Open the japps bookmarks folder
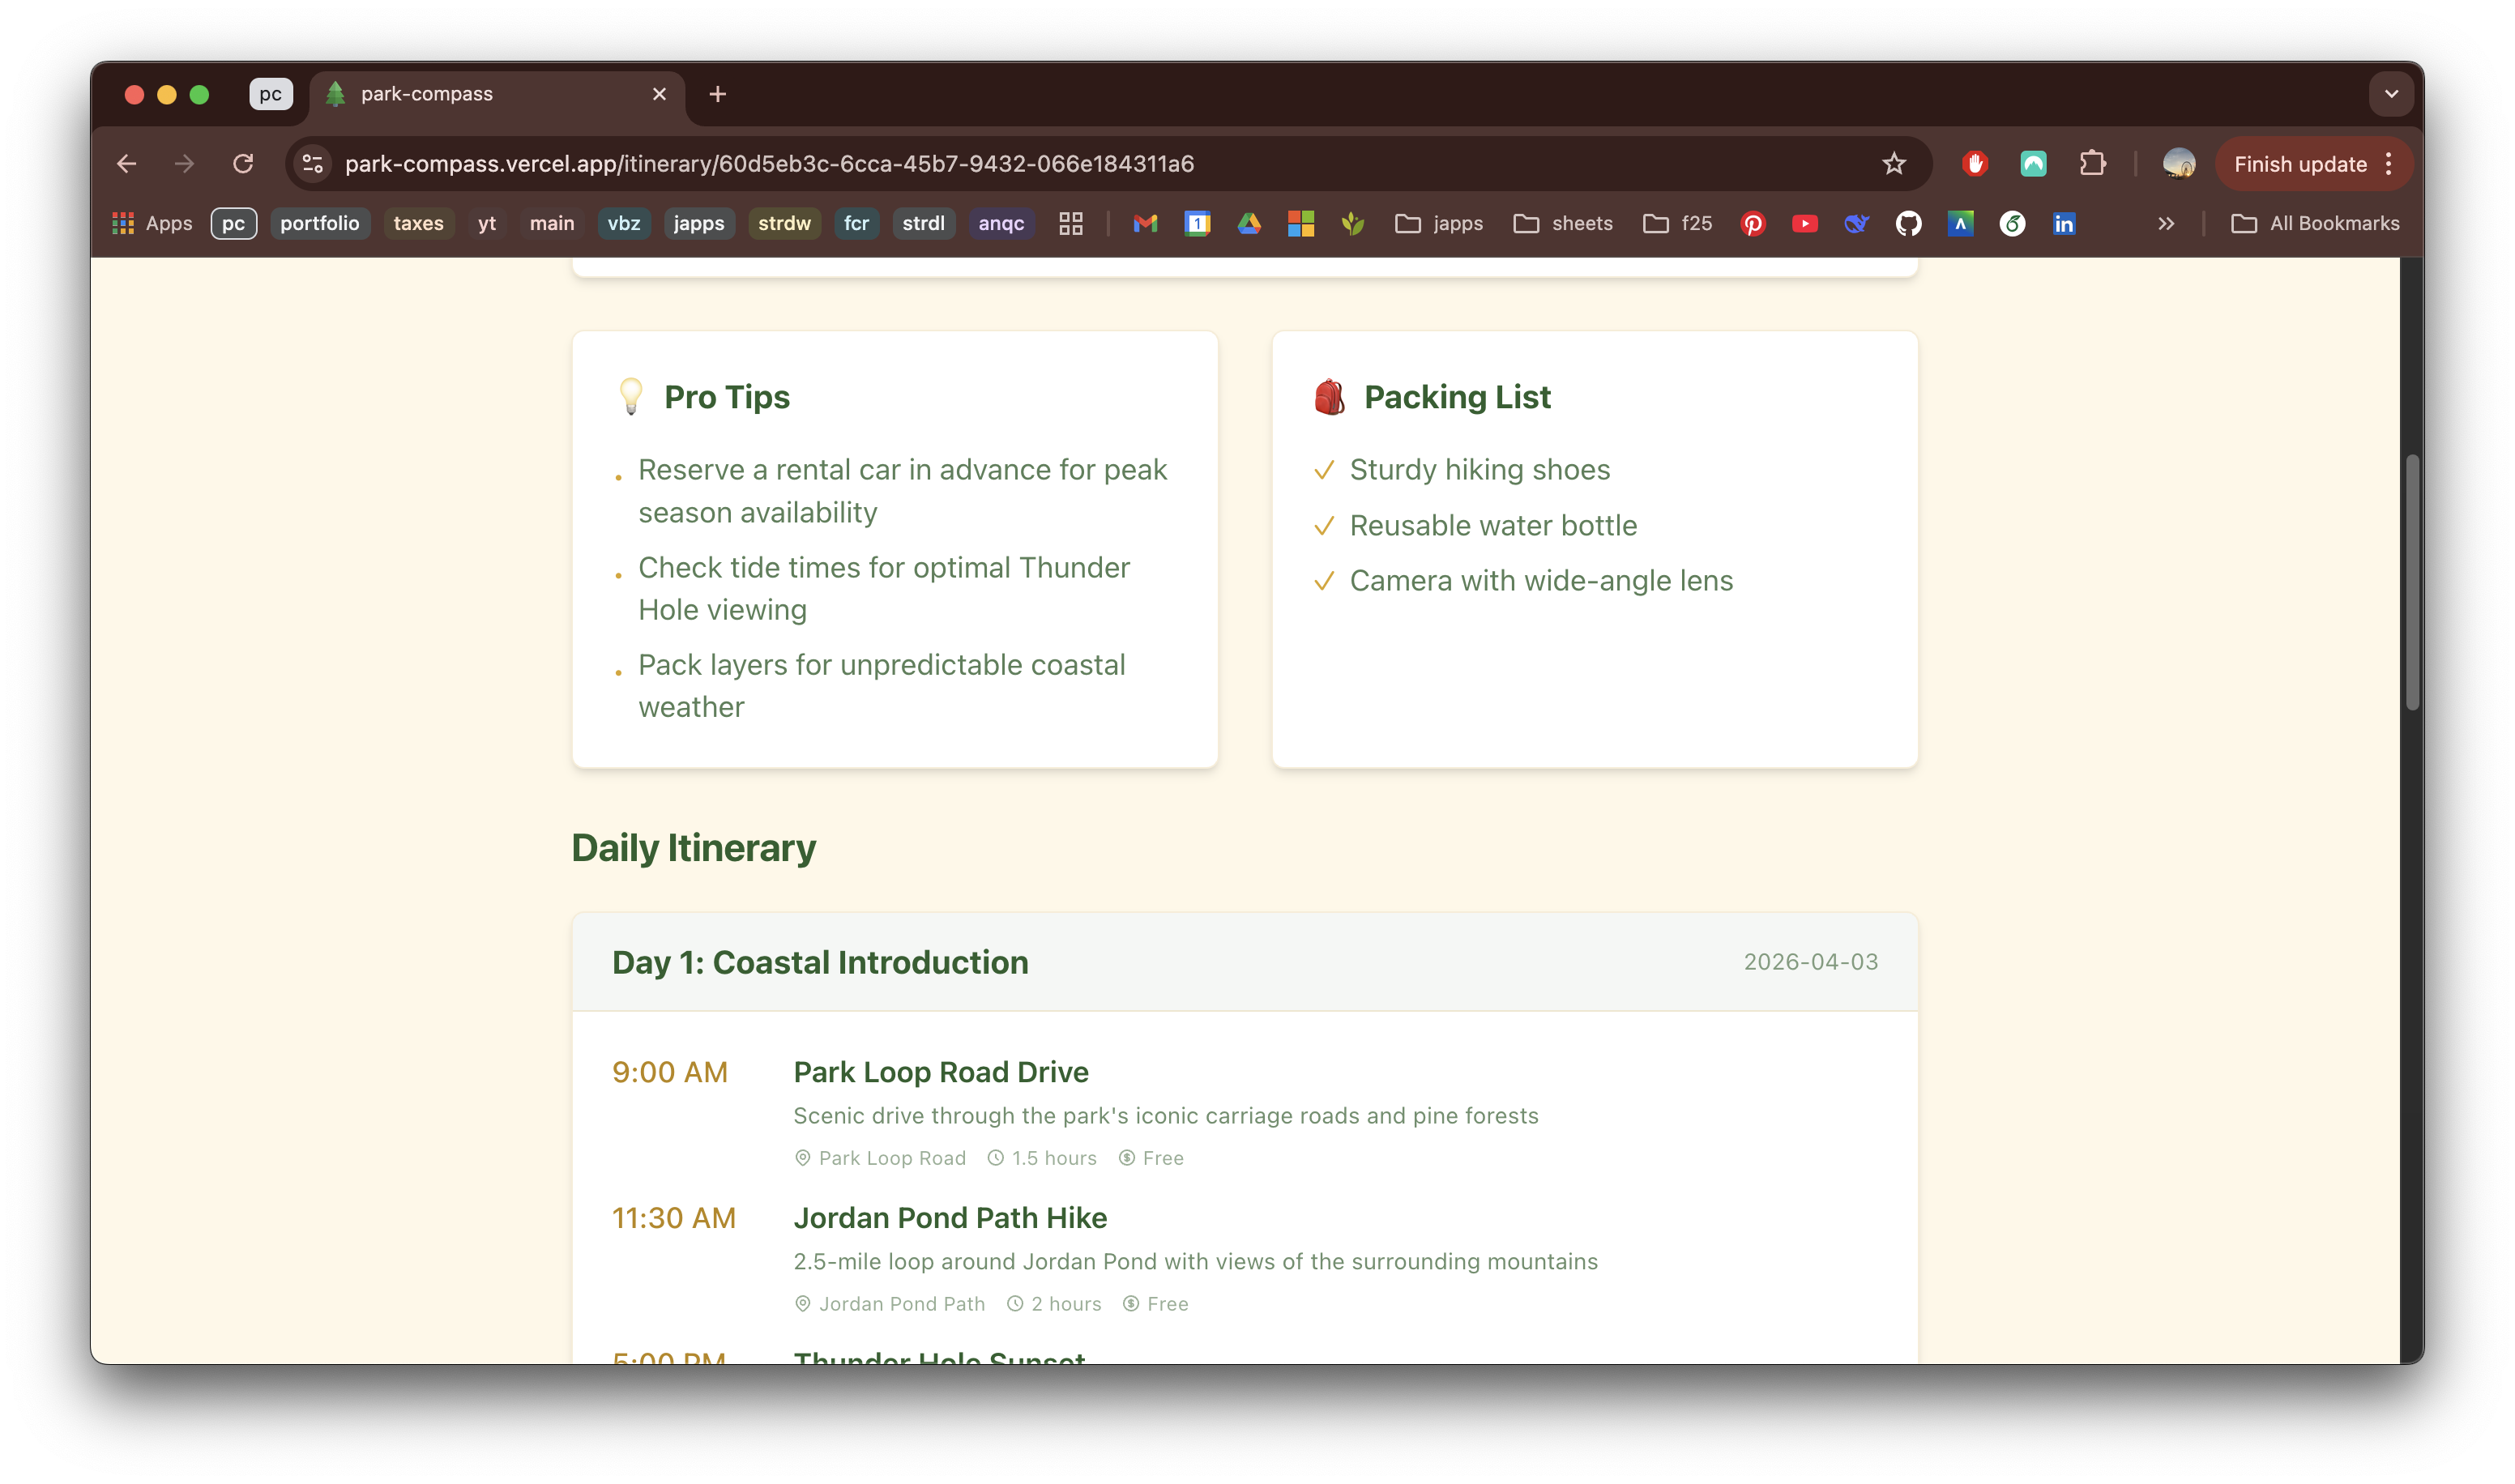Image resolution: width=2515 pixels, height=1484 pixels. pos(1439,224)
